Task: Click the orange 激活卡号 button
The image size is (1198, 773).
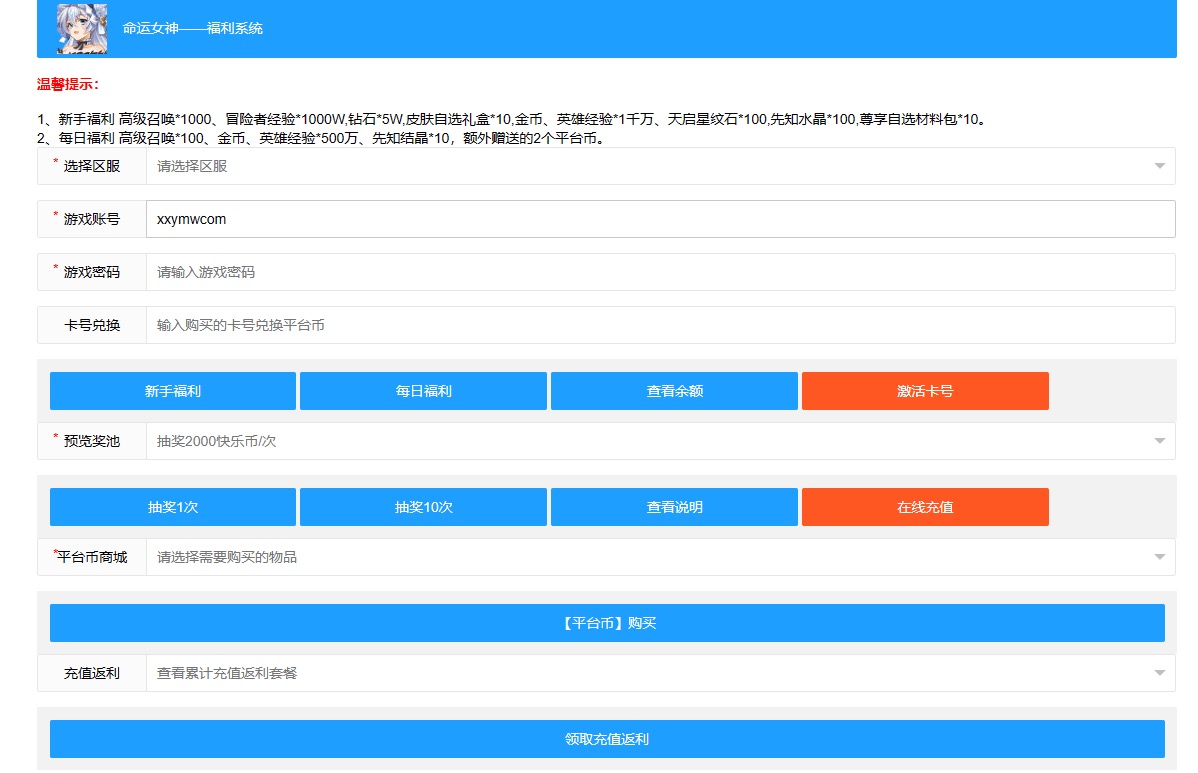Action: [x=925, y=391]
